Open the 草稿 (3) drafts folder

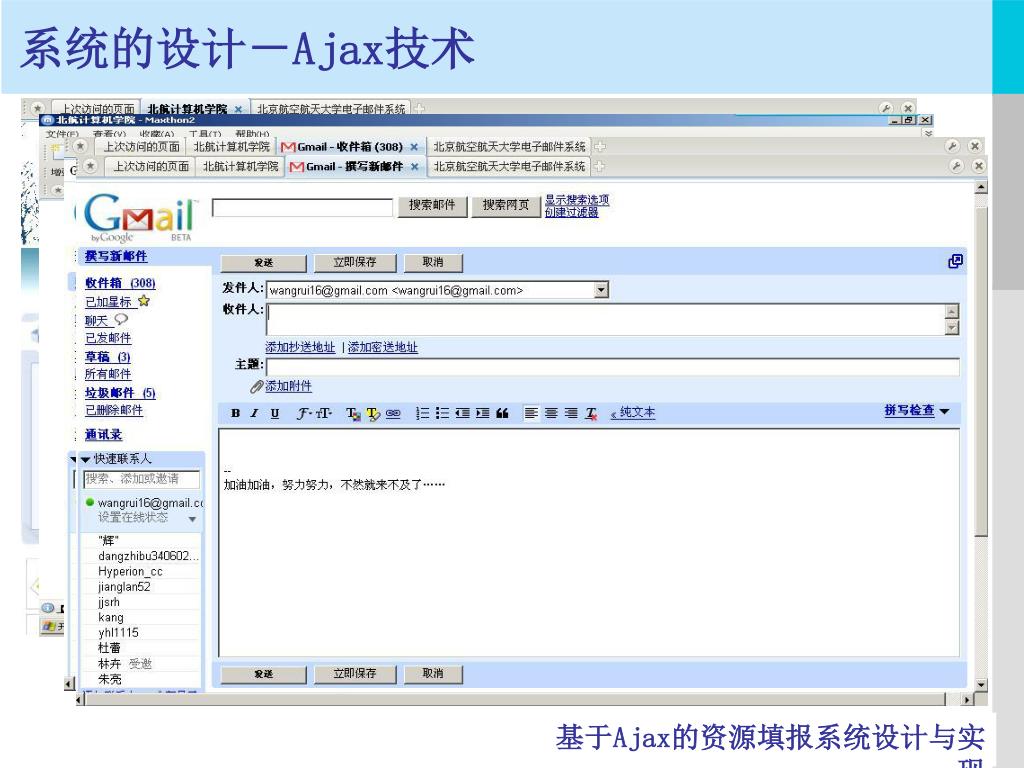[108, 357]
